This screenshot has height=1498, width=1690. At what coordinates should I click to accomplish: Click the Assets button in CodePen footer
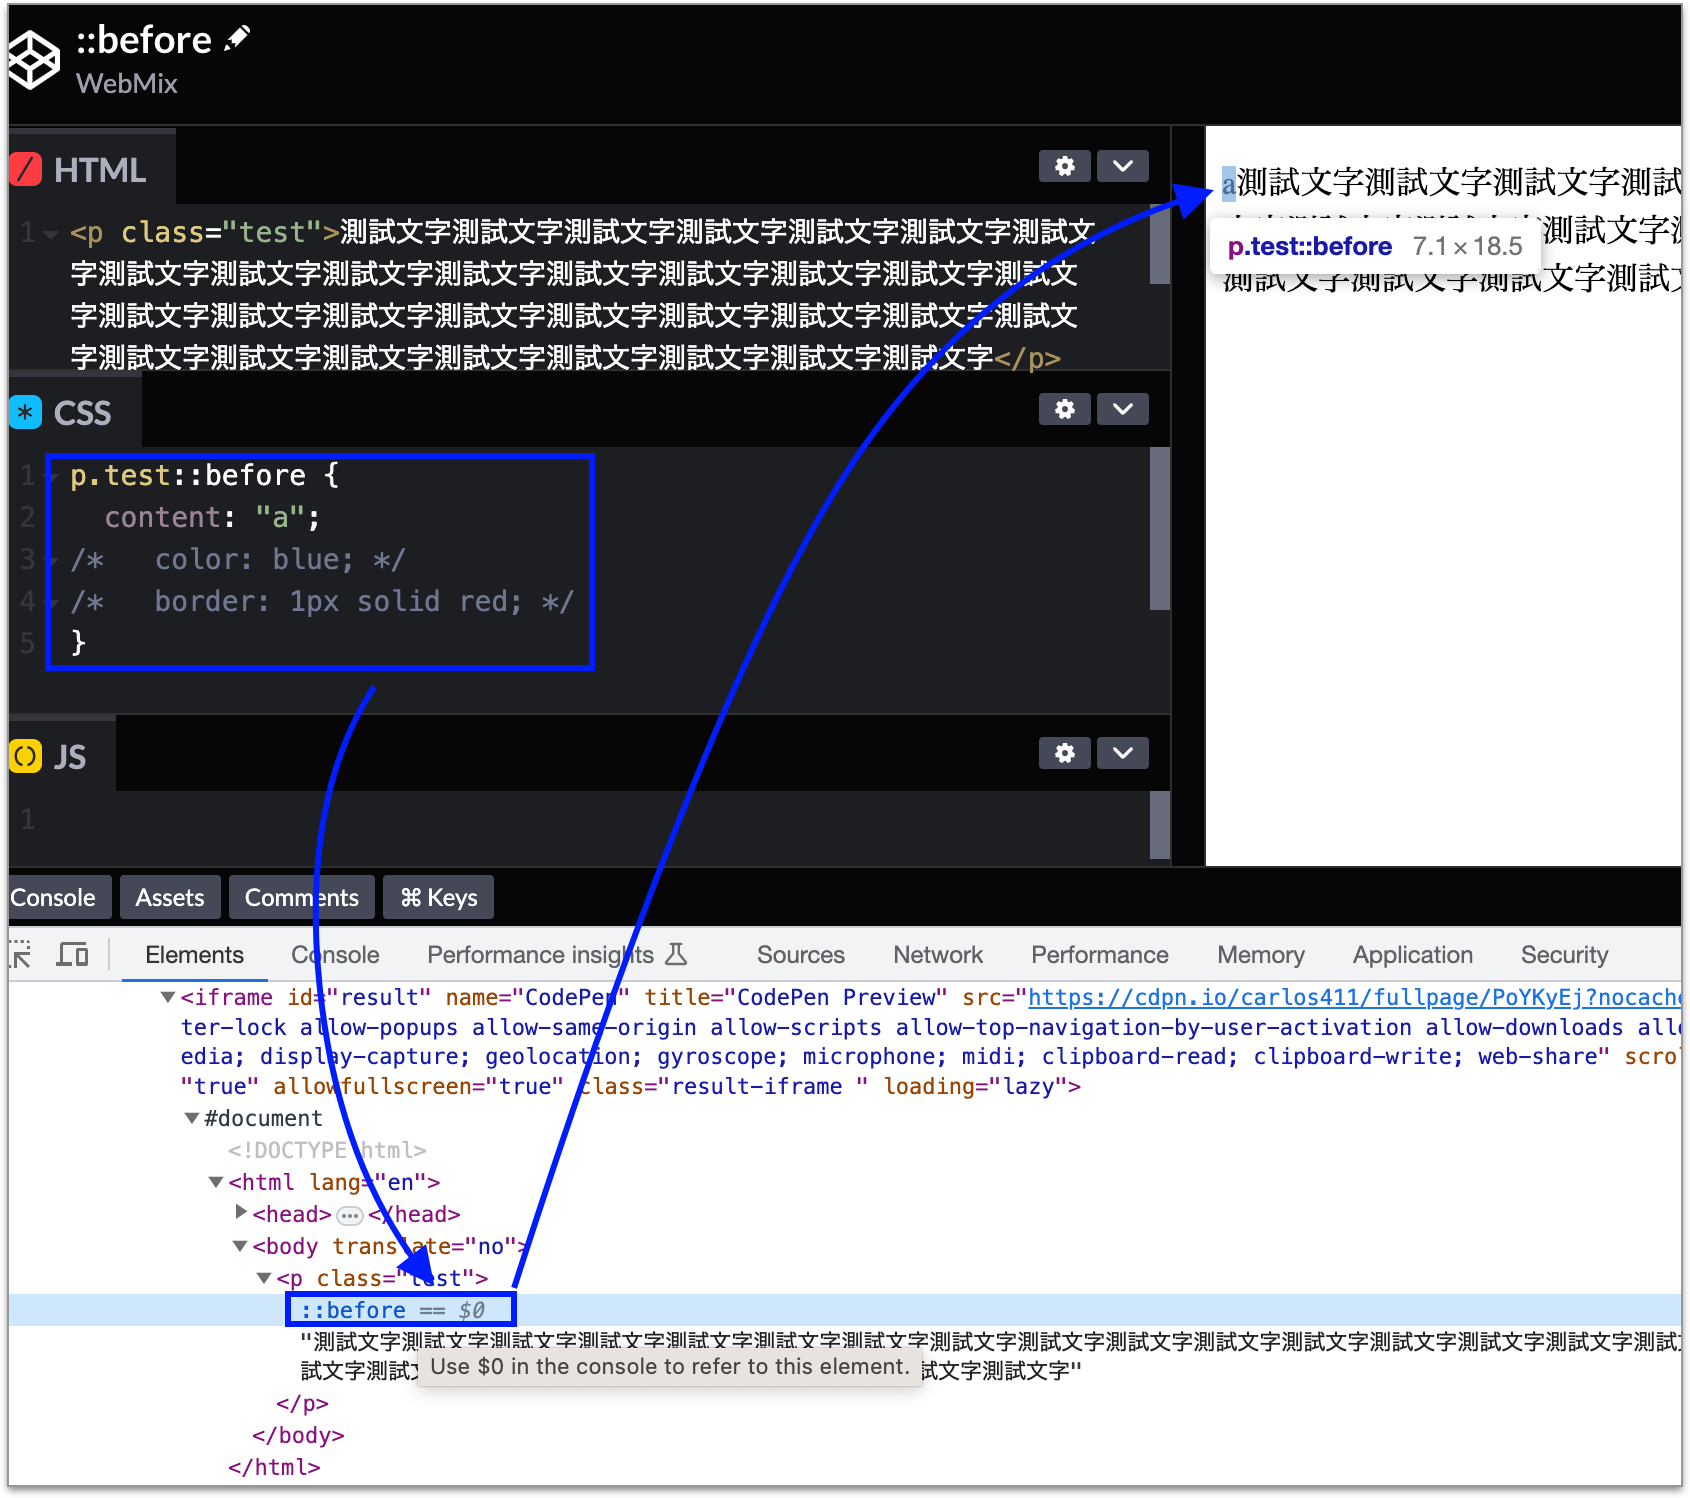[170, 898]
